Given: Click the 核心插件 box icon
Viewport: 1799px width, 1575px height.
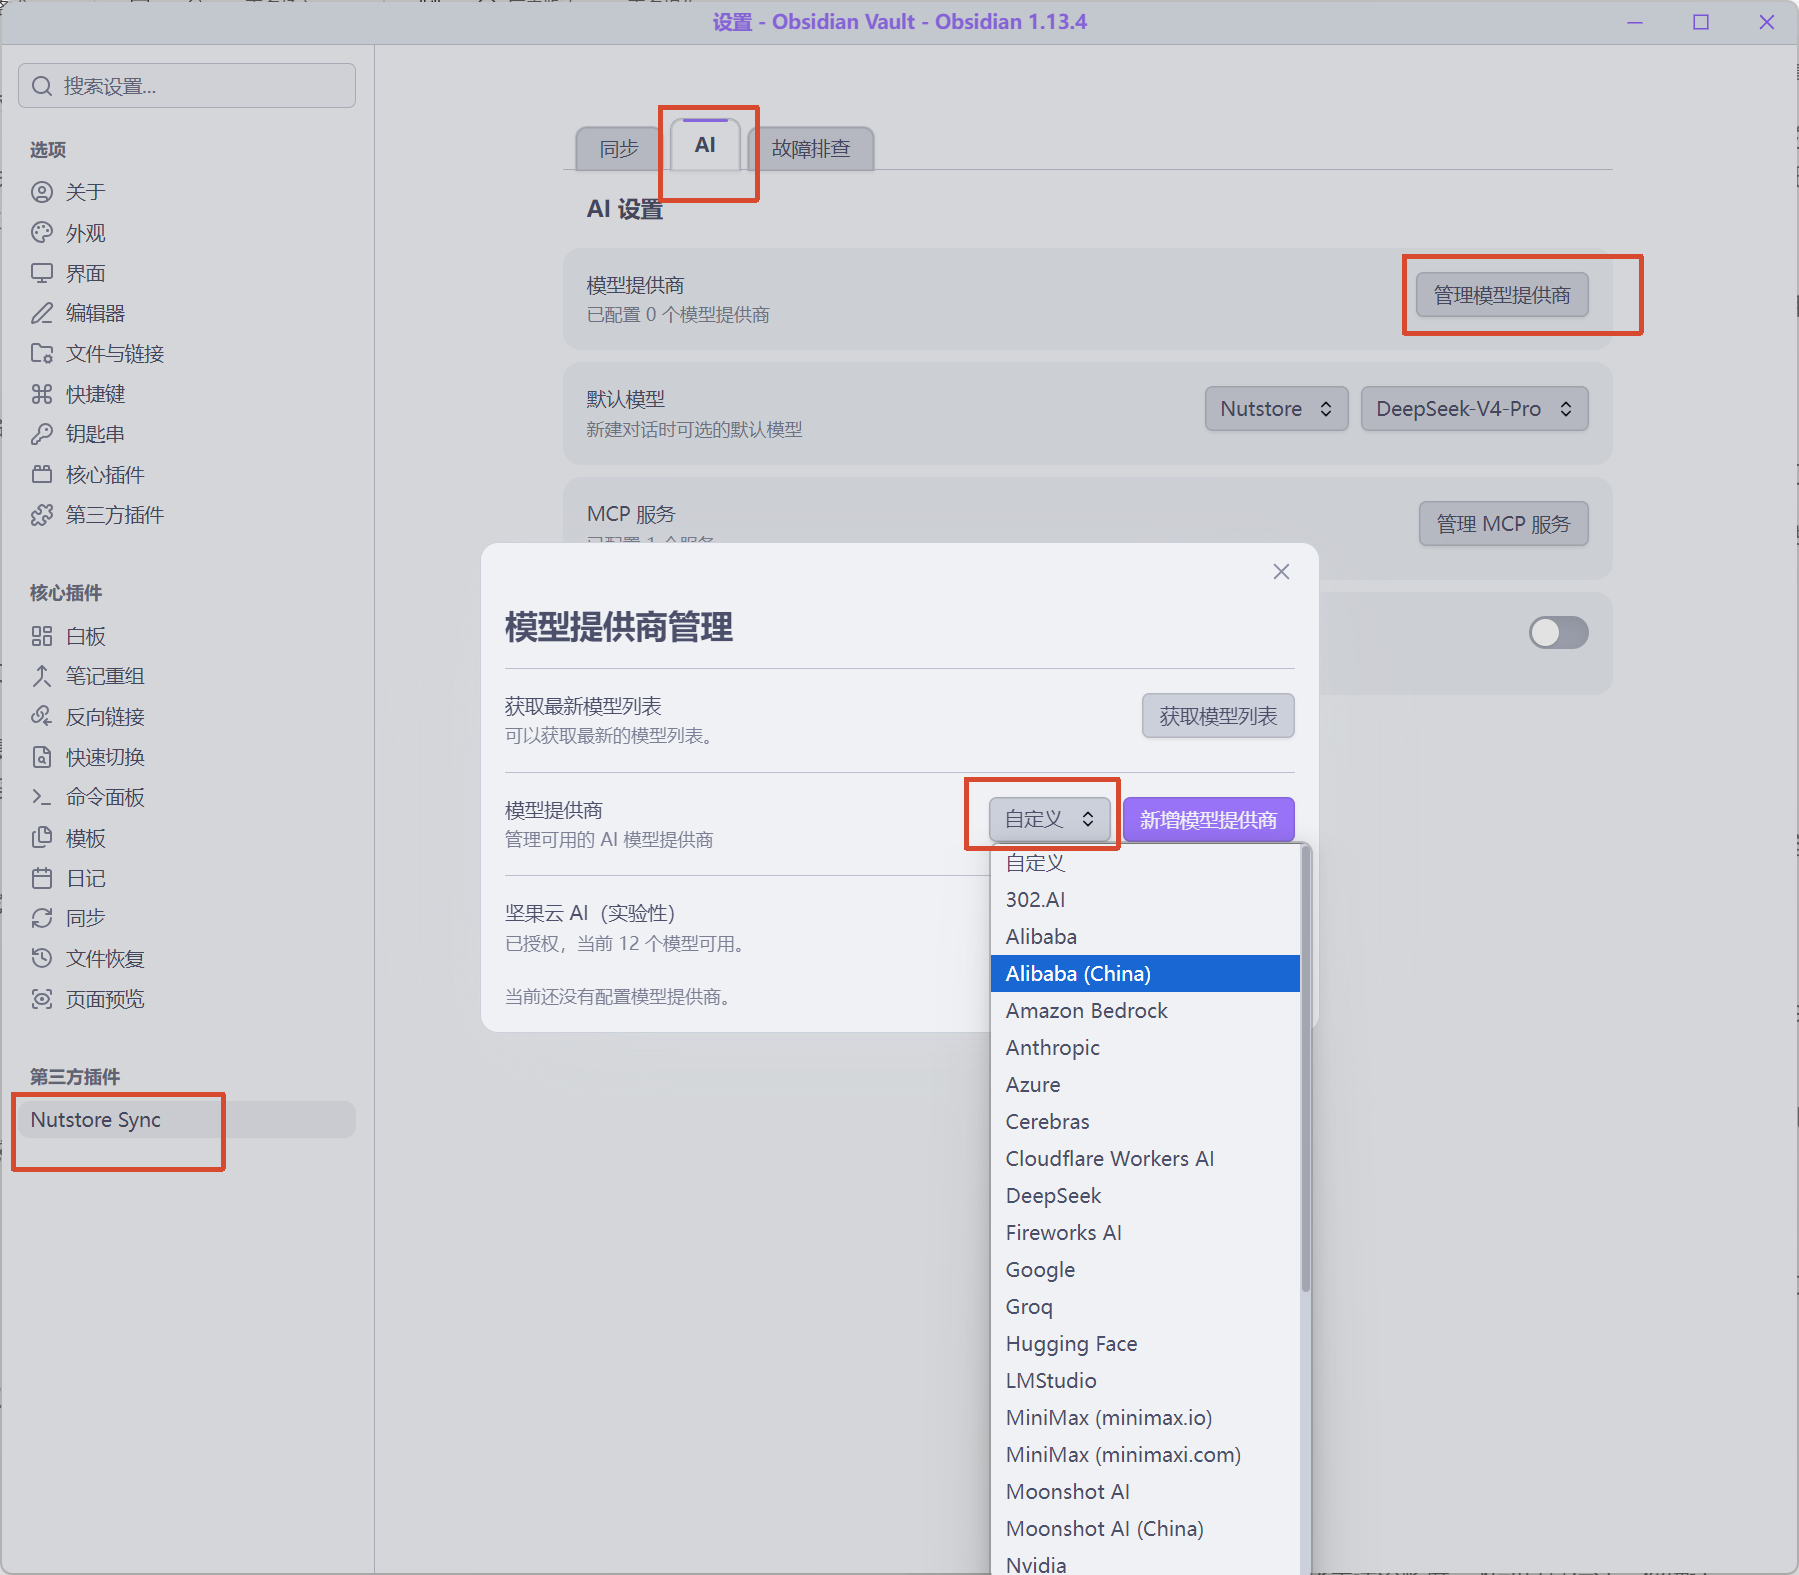Looking at the screenshot, I should click(42, 474).
